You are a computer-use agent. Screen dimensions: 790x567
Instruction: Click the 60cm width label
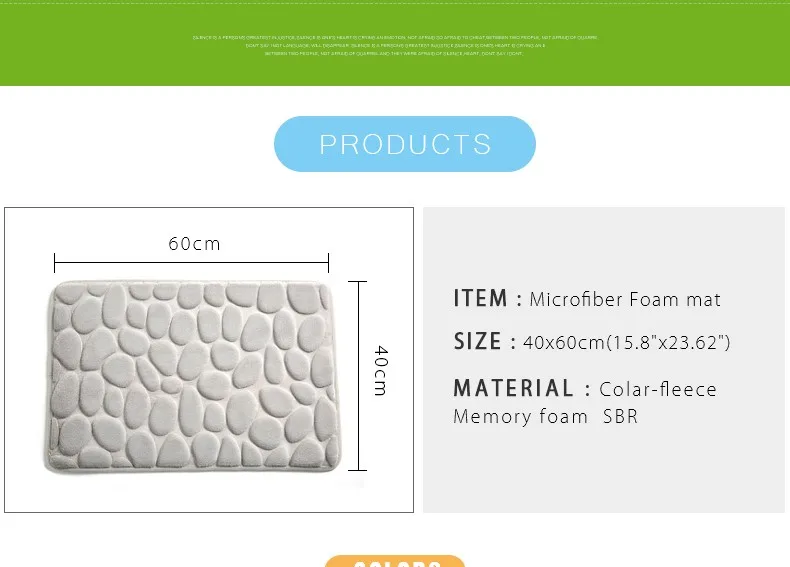click(194, 244)
